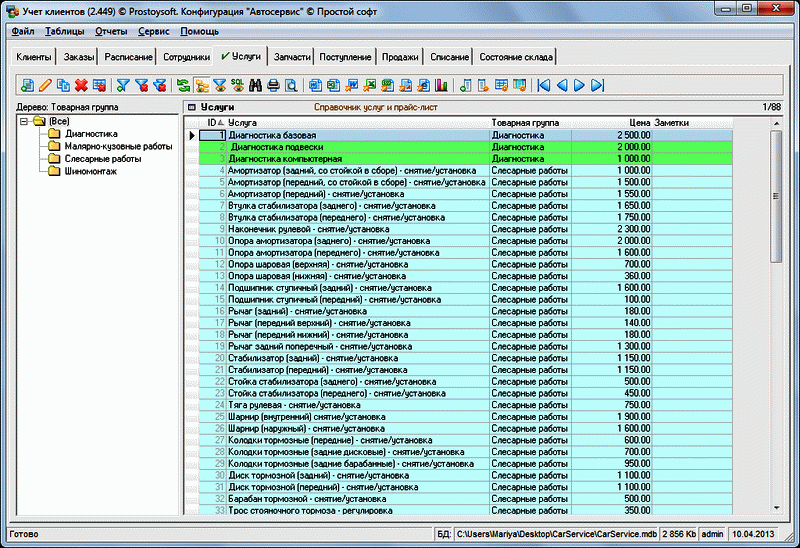Jump to last record arrow icon

point(597,85)
